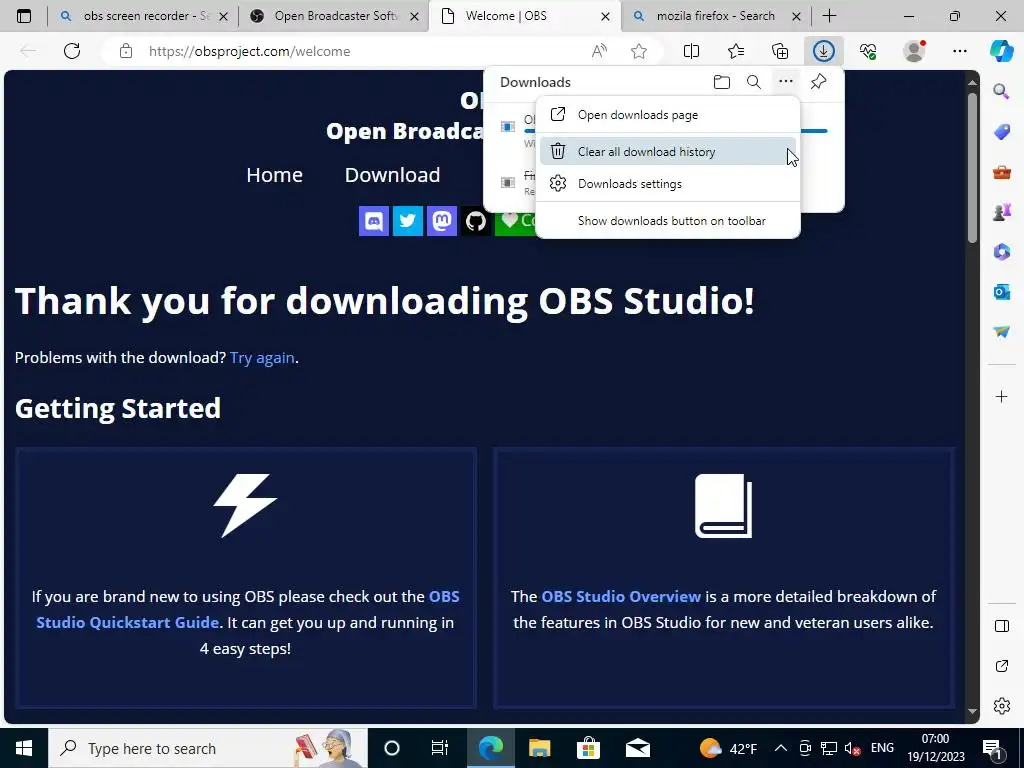
Task: Open the profile avatar icon
Action: tap(914, 51)
